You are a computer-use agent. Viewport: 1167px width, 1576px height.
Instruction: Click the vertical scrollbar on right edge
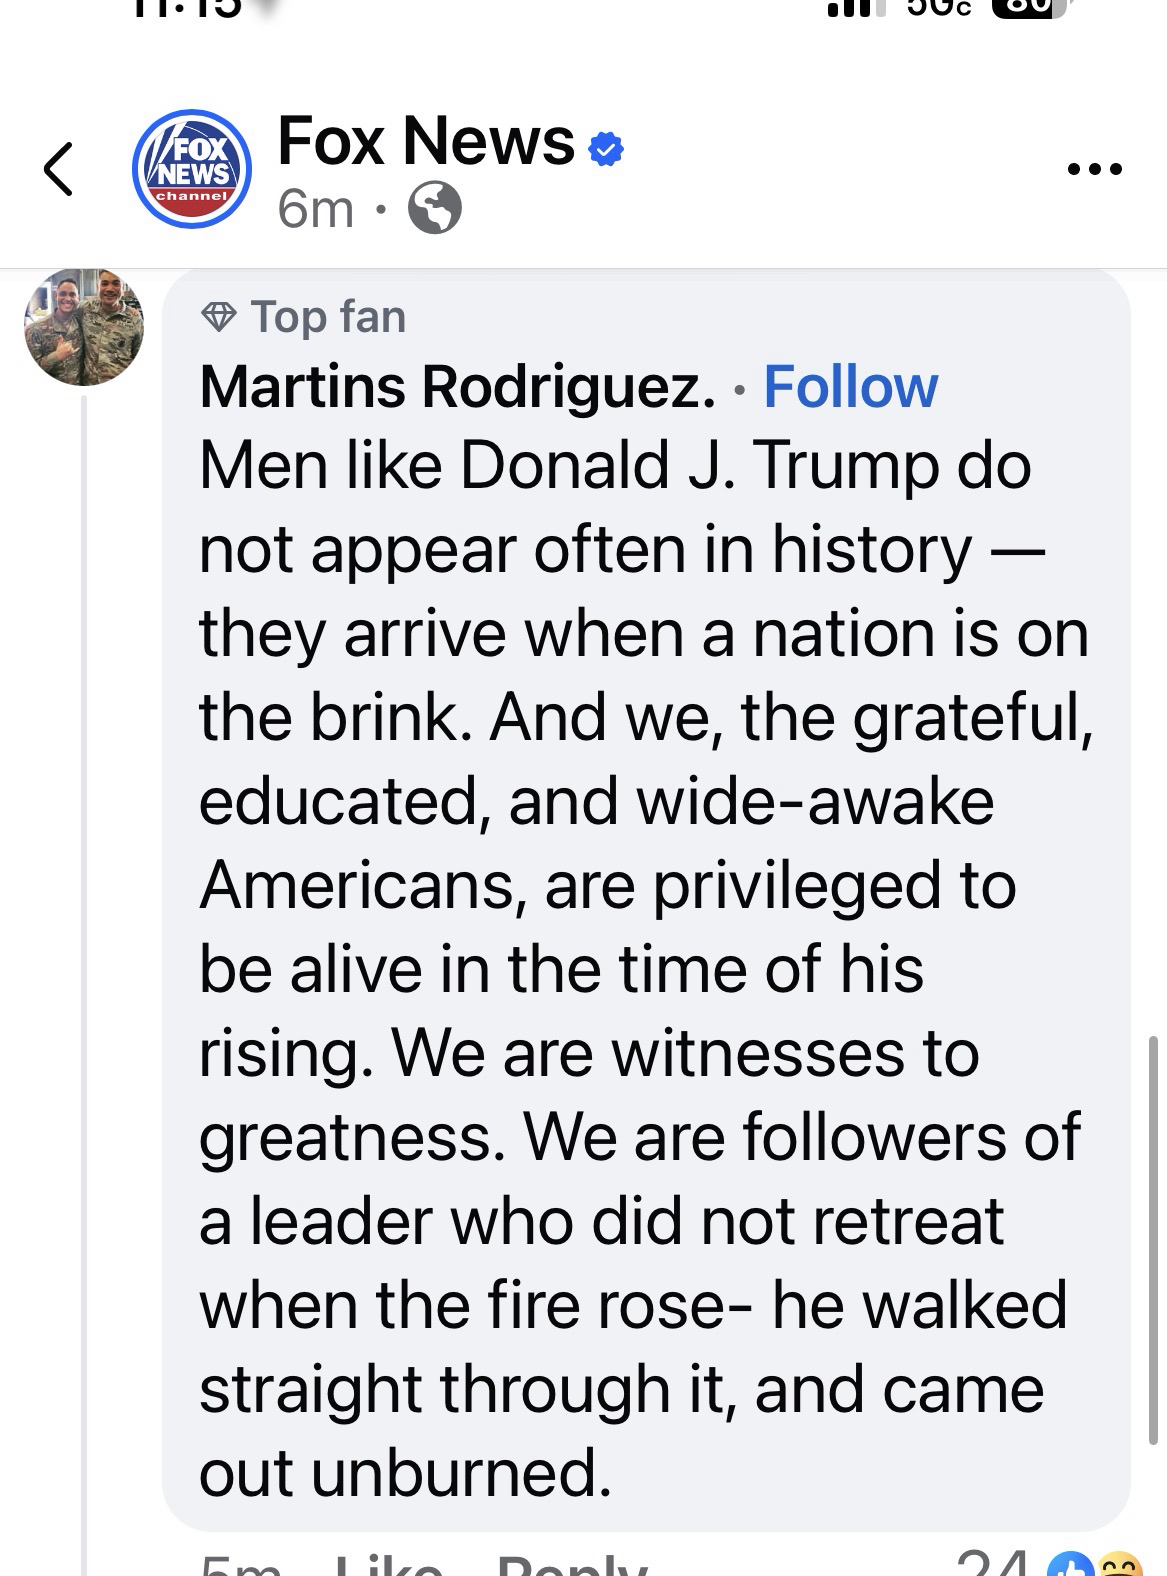[x=1152, y=1240]
